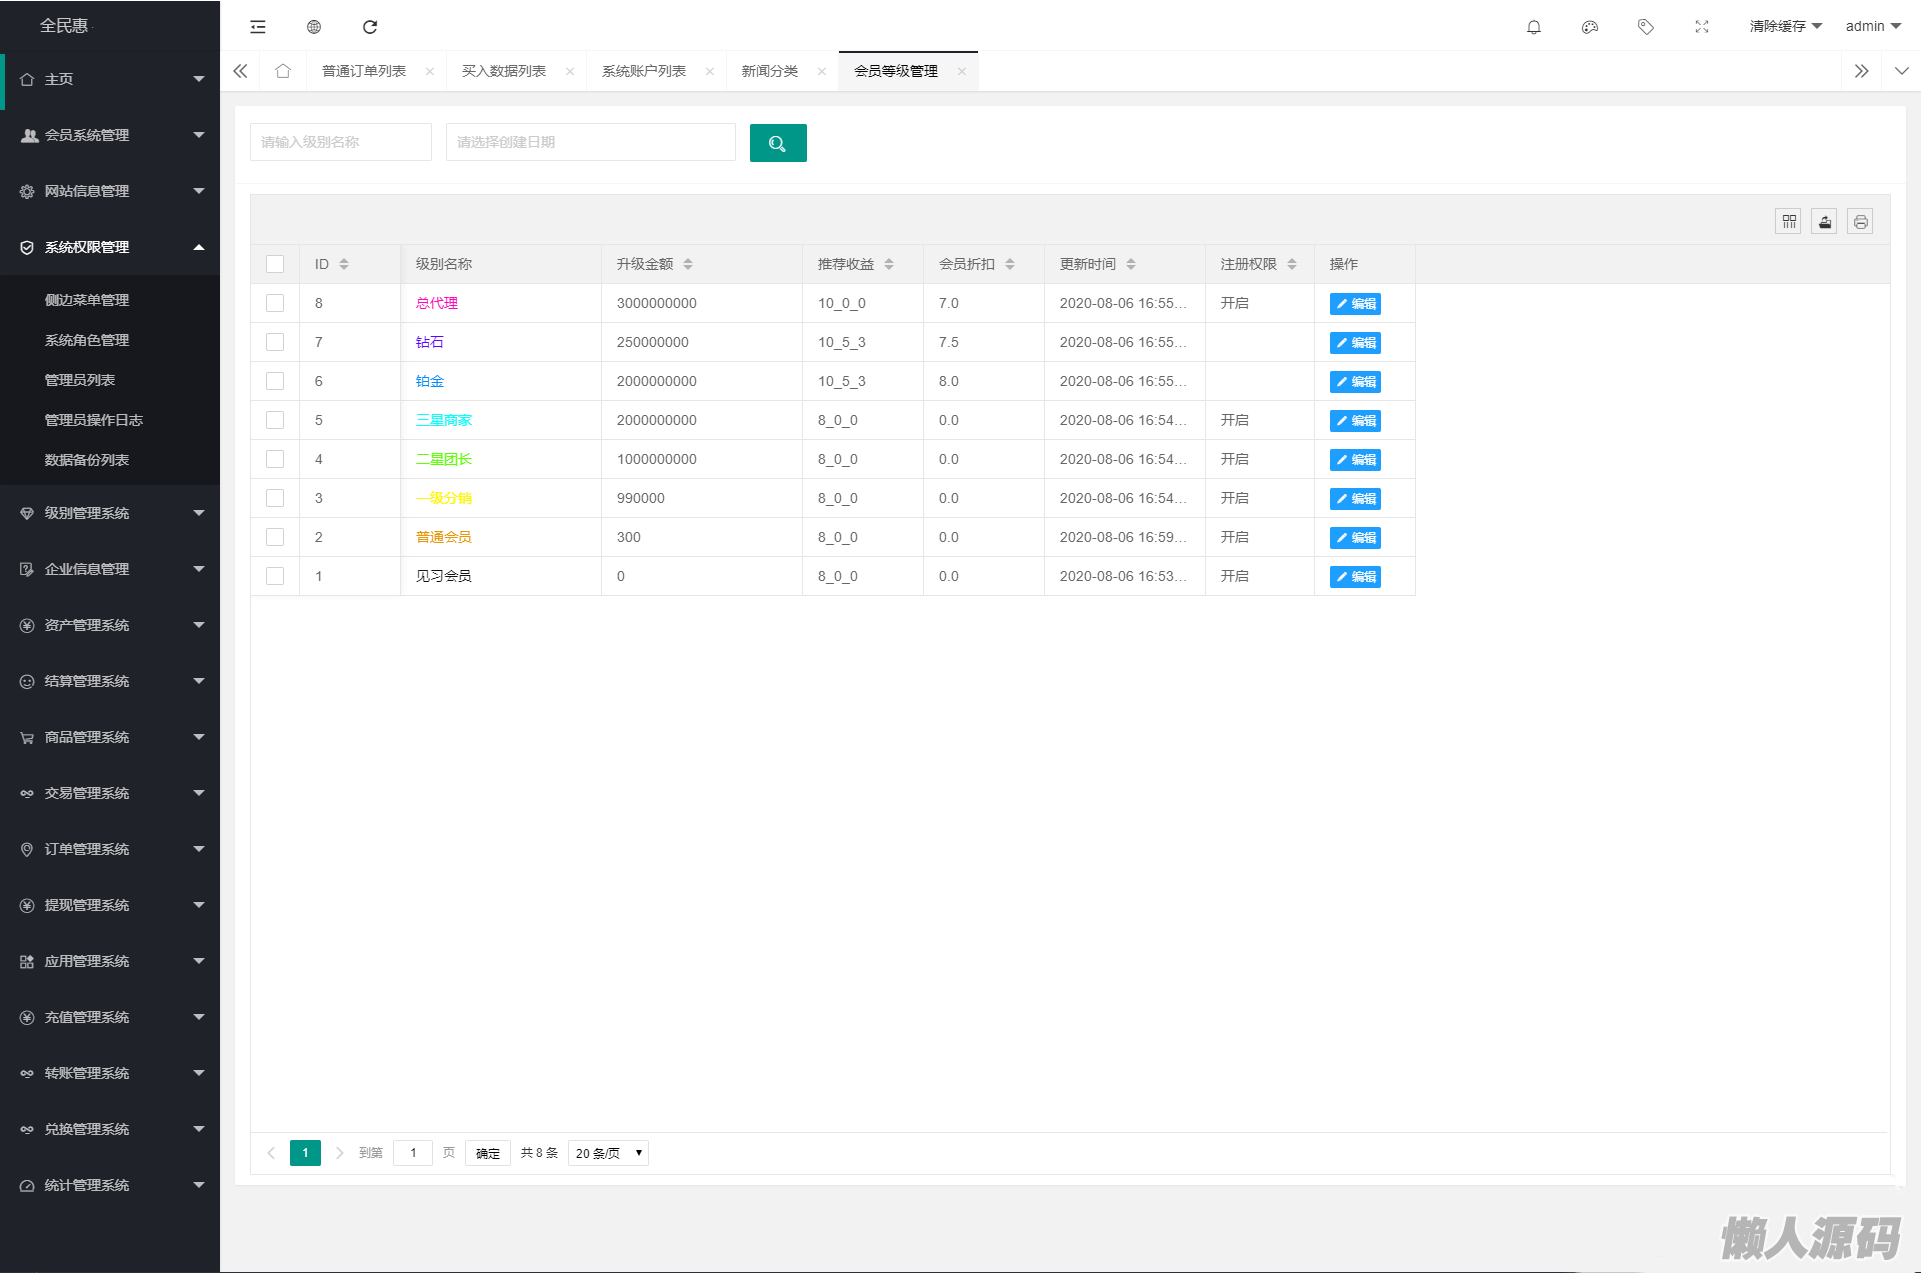The height and width of the screenshot is (1273, 1921).
Task: Open the 20 条/页 page size dropdown
Action: pos(608,1153)
